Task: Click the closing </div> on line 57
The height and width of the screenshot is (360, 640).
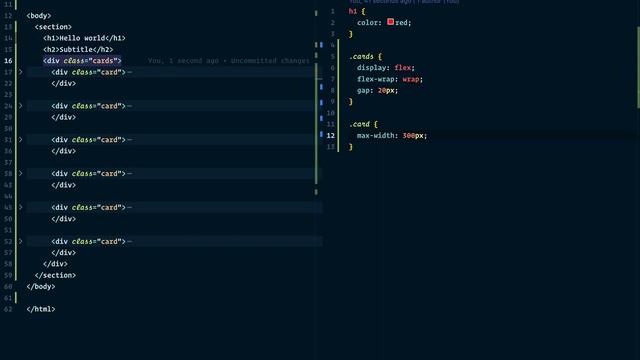Action: click(x=63, y=253)
